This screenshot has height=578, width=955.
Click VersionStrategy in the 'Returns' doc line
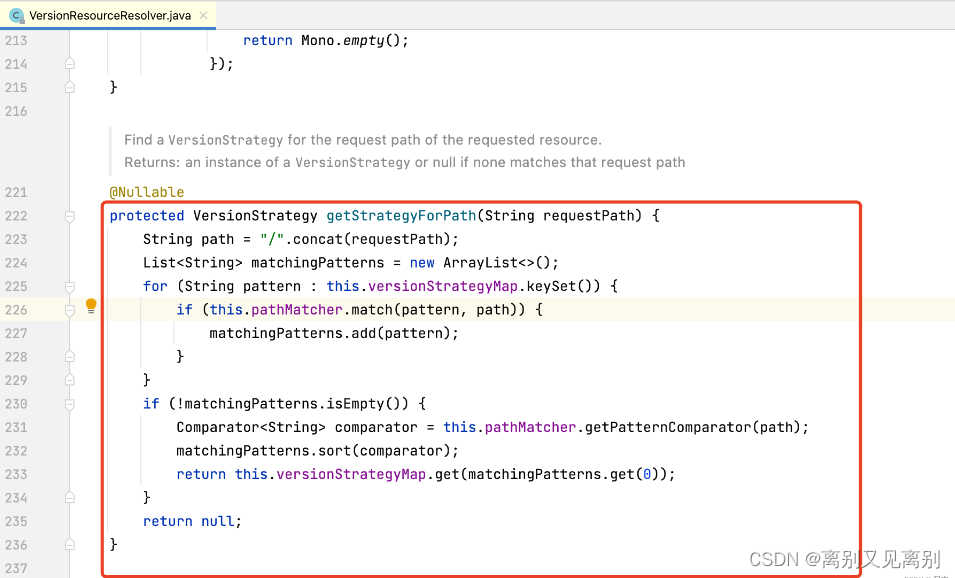pos(353,163)
